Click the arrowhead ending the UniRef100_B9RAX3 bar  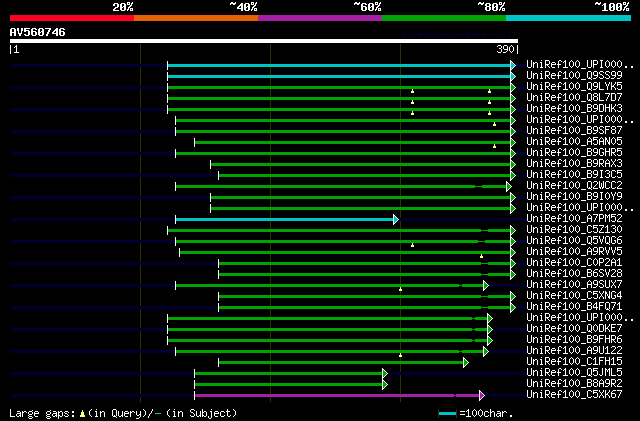click(513, 165)
